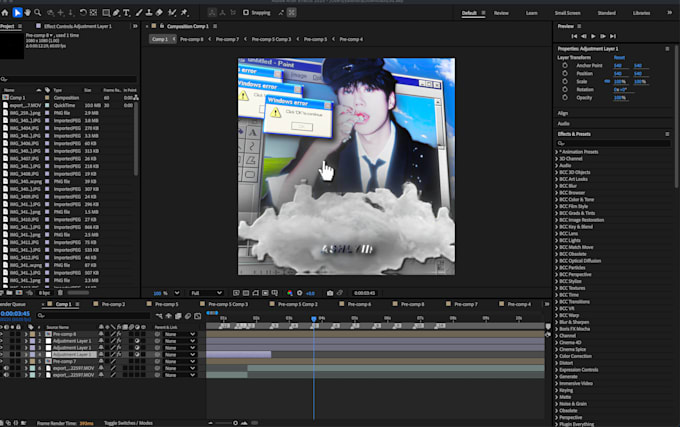Expand Color Correction effects category
The image size is (680, 427).
556,356
